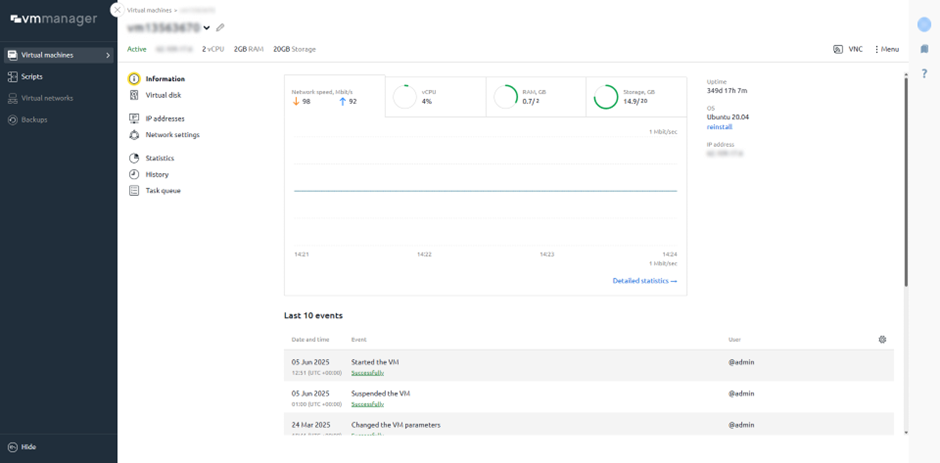Open the three-dot Menu dropdown
The height and width of the screenshot is (463, 940).
[x=886, y=49]
